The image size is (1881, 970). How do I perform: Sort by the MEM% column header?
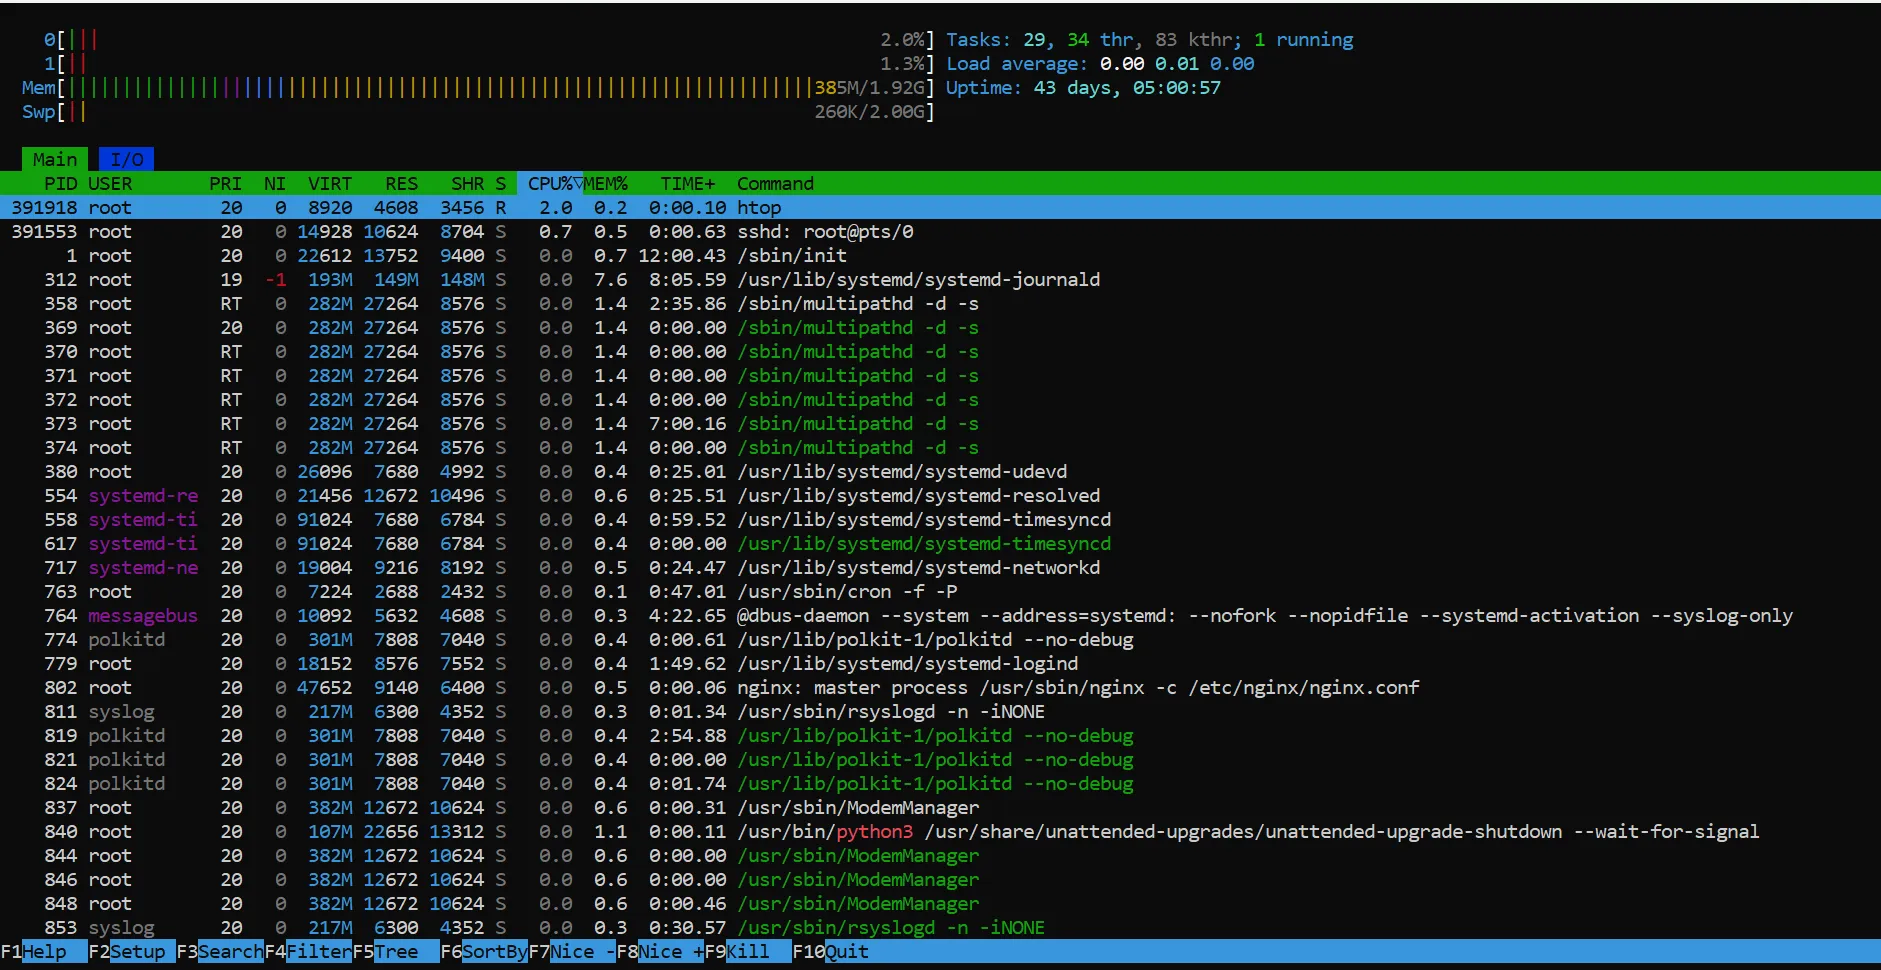click(x=606, y=184)
